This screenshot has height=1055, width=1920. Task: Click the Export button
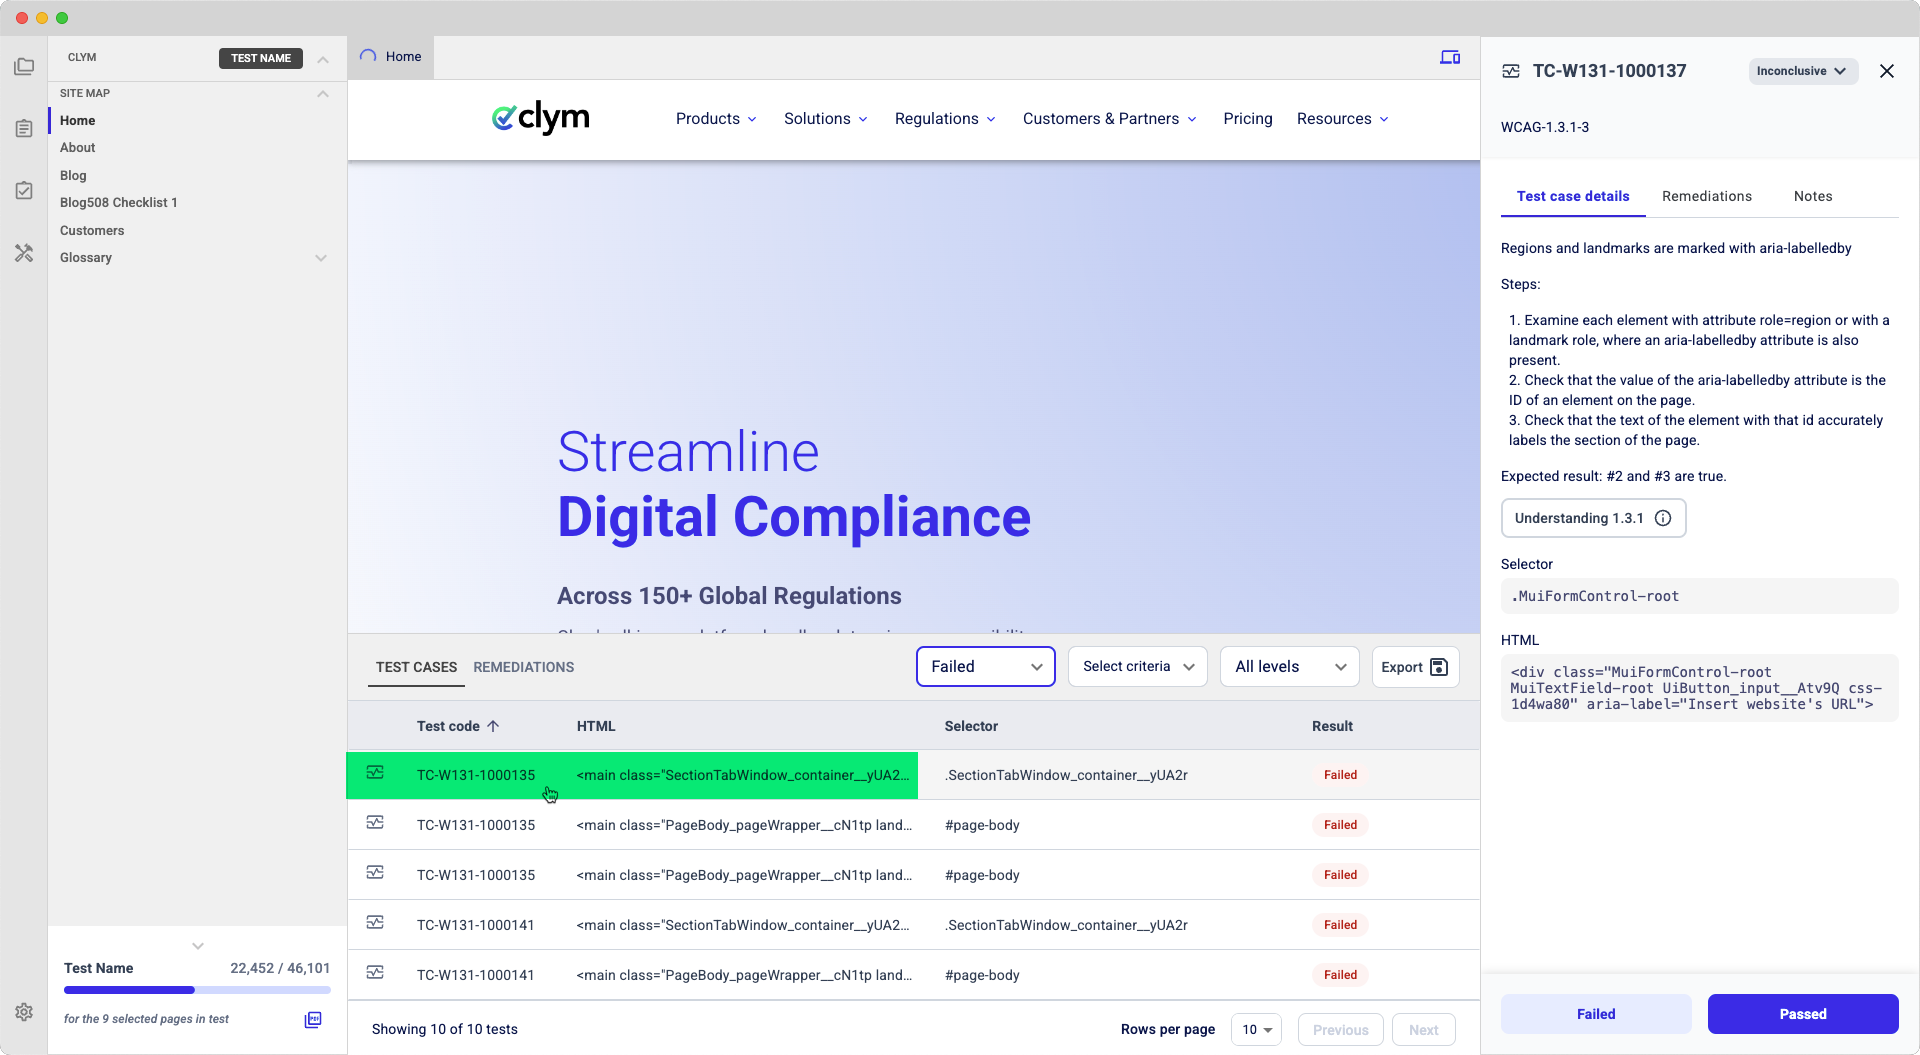point(1415,667)
